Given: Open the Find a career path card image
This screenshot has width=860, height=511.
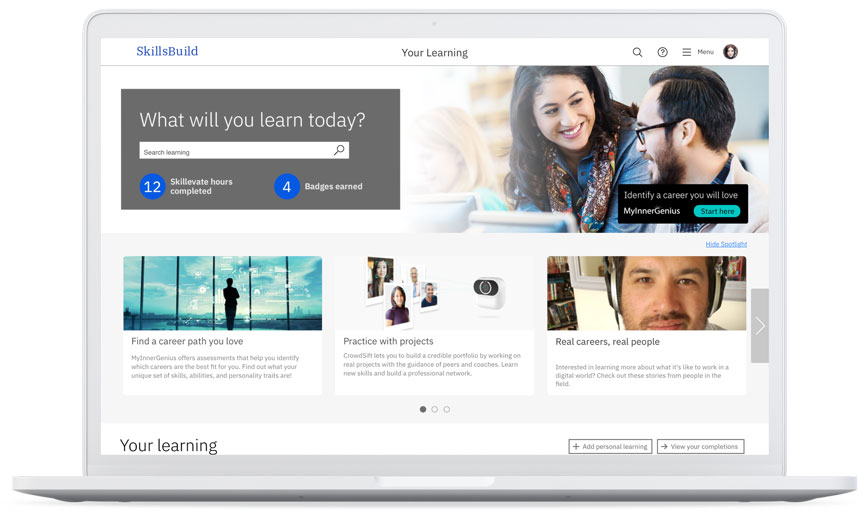Looking at the screenshot, I should pyautogui.click(x=222, y=293).
